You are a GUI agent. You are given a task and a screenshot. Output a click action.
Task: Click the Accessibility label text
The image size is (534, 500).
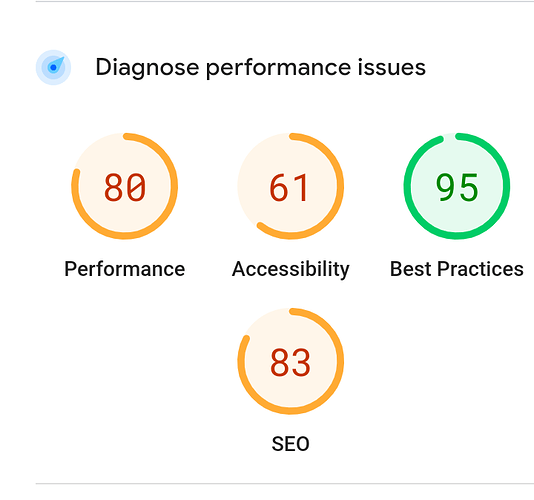pyautogui.click(x=290, y=269)
